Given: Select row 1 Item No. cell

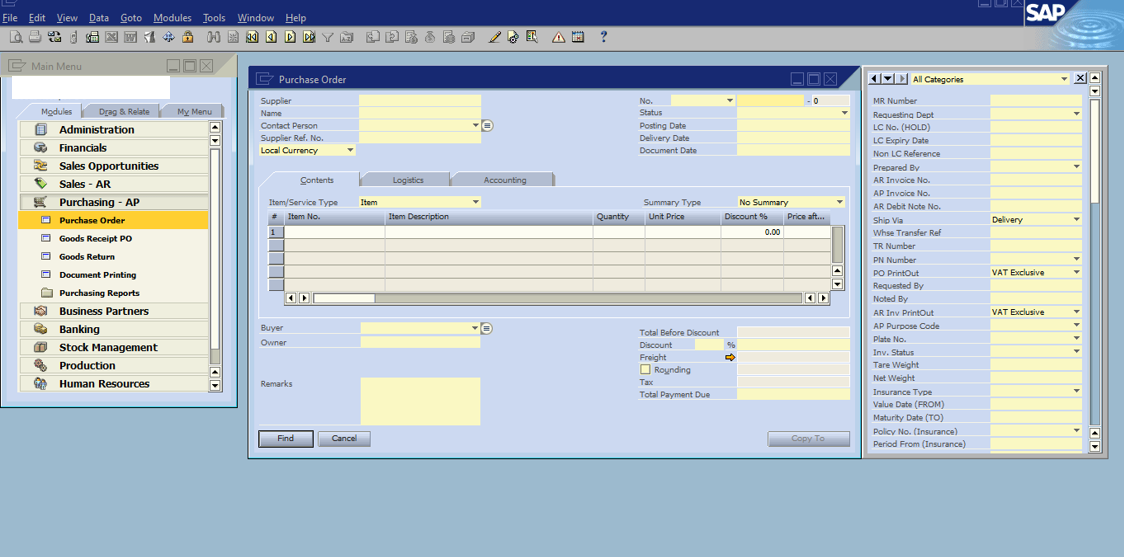Looking at the screenshot, I should (x=335, y=232).
